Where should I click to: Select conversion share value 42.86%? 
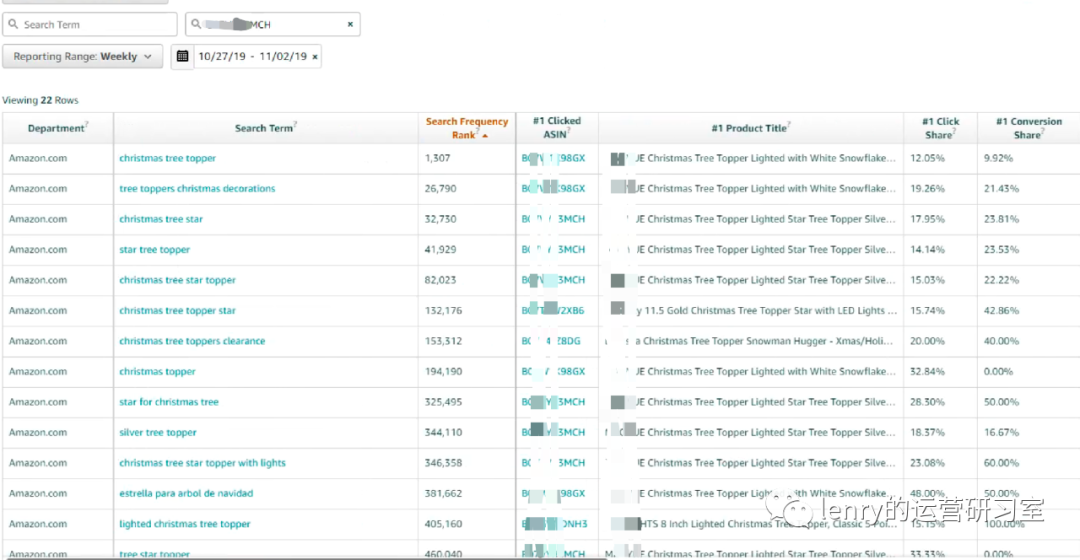tap(1001, 311)
